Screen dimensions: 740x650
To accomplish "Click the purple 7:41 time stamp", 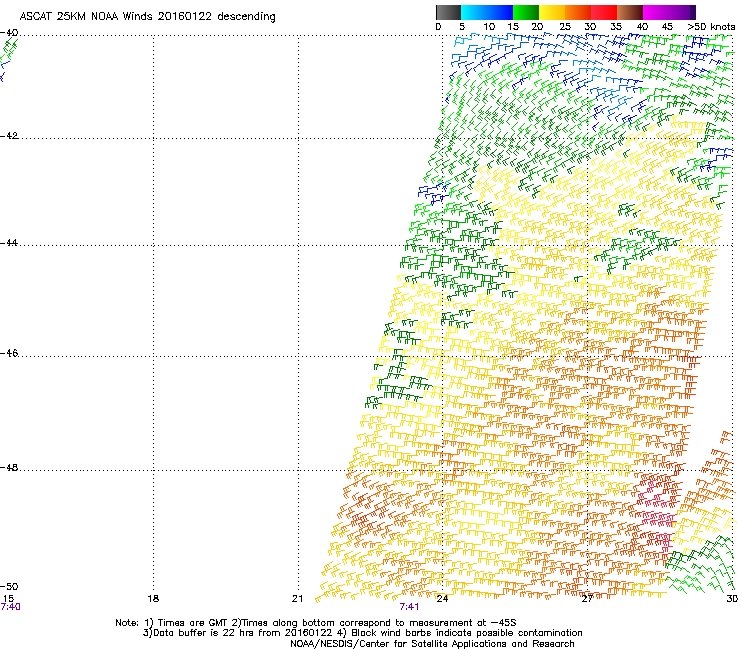I will tap(409, 607).
